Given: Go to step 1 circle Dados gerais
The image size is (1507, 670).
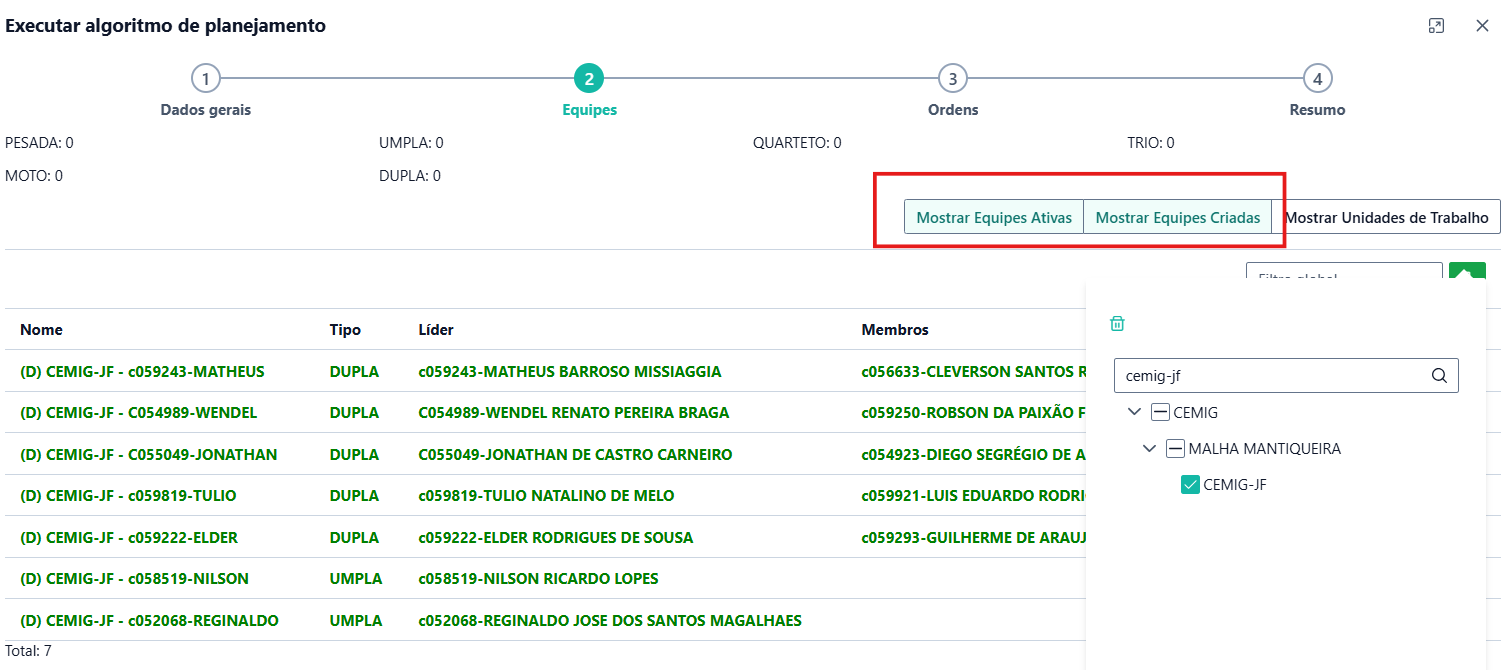Looking at the screenshot, I should (x=205, y=79).
